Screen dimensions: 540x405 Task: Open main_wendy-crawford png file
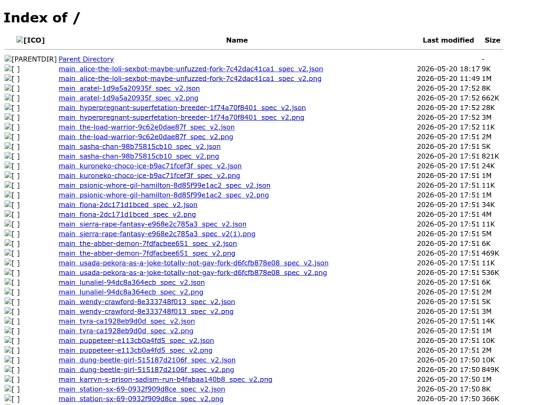tap(146, 311)
